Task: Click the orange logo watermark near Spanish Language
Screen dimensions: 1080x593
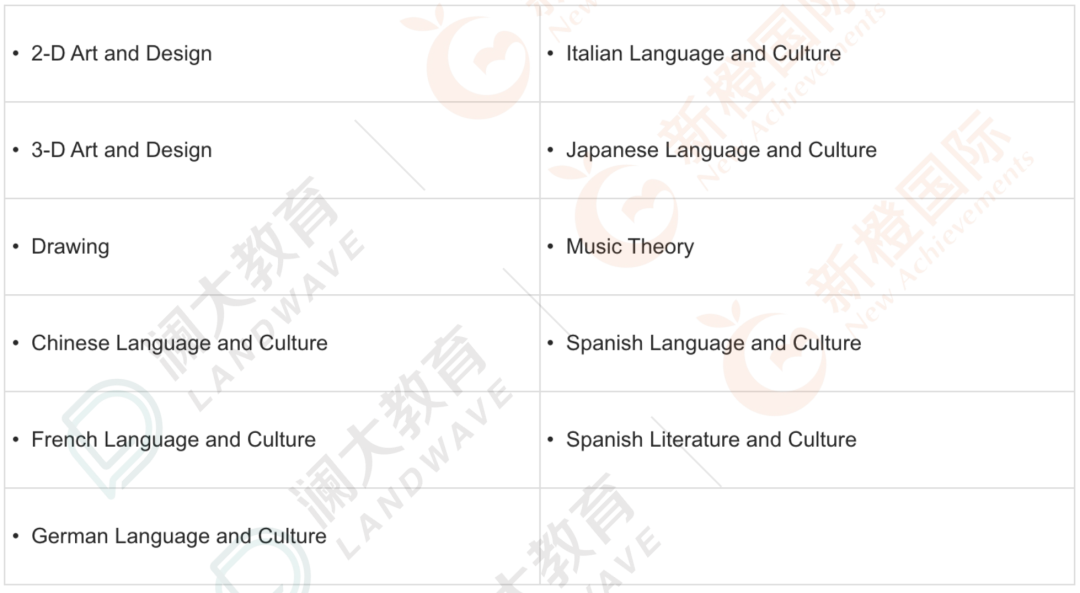Action: pyautogui.click(x=771, y=362)
